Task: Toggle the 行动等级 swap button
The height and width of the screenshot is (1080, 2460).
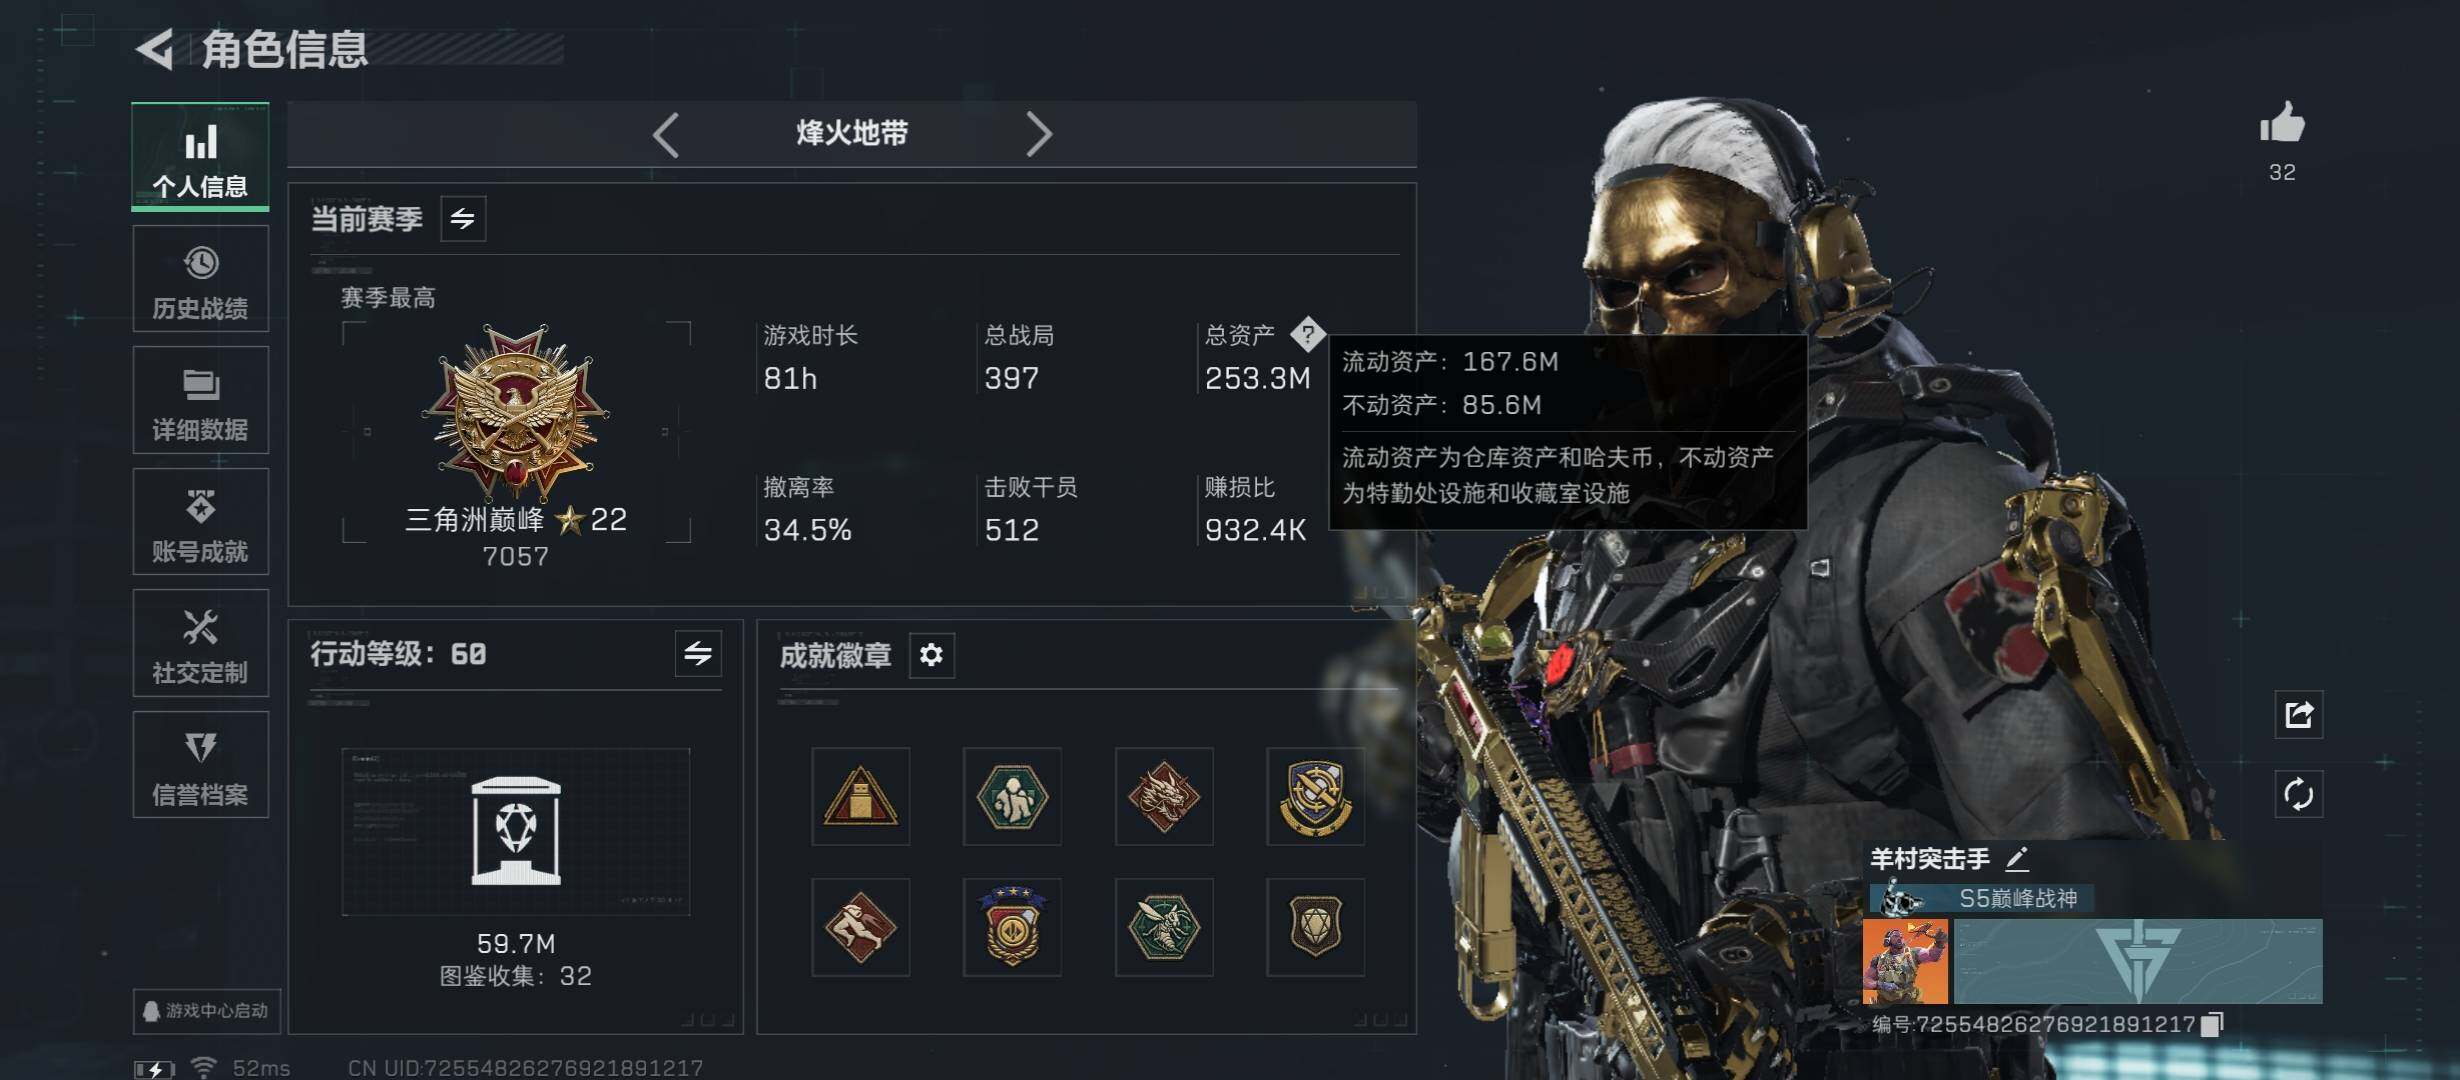Action: point(698,654)
